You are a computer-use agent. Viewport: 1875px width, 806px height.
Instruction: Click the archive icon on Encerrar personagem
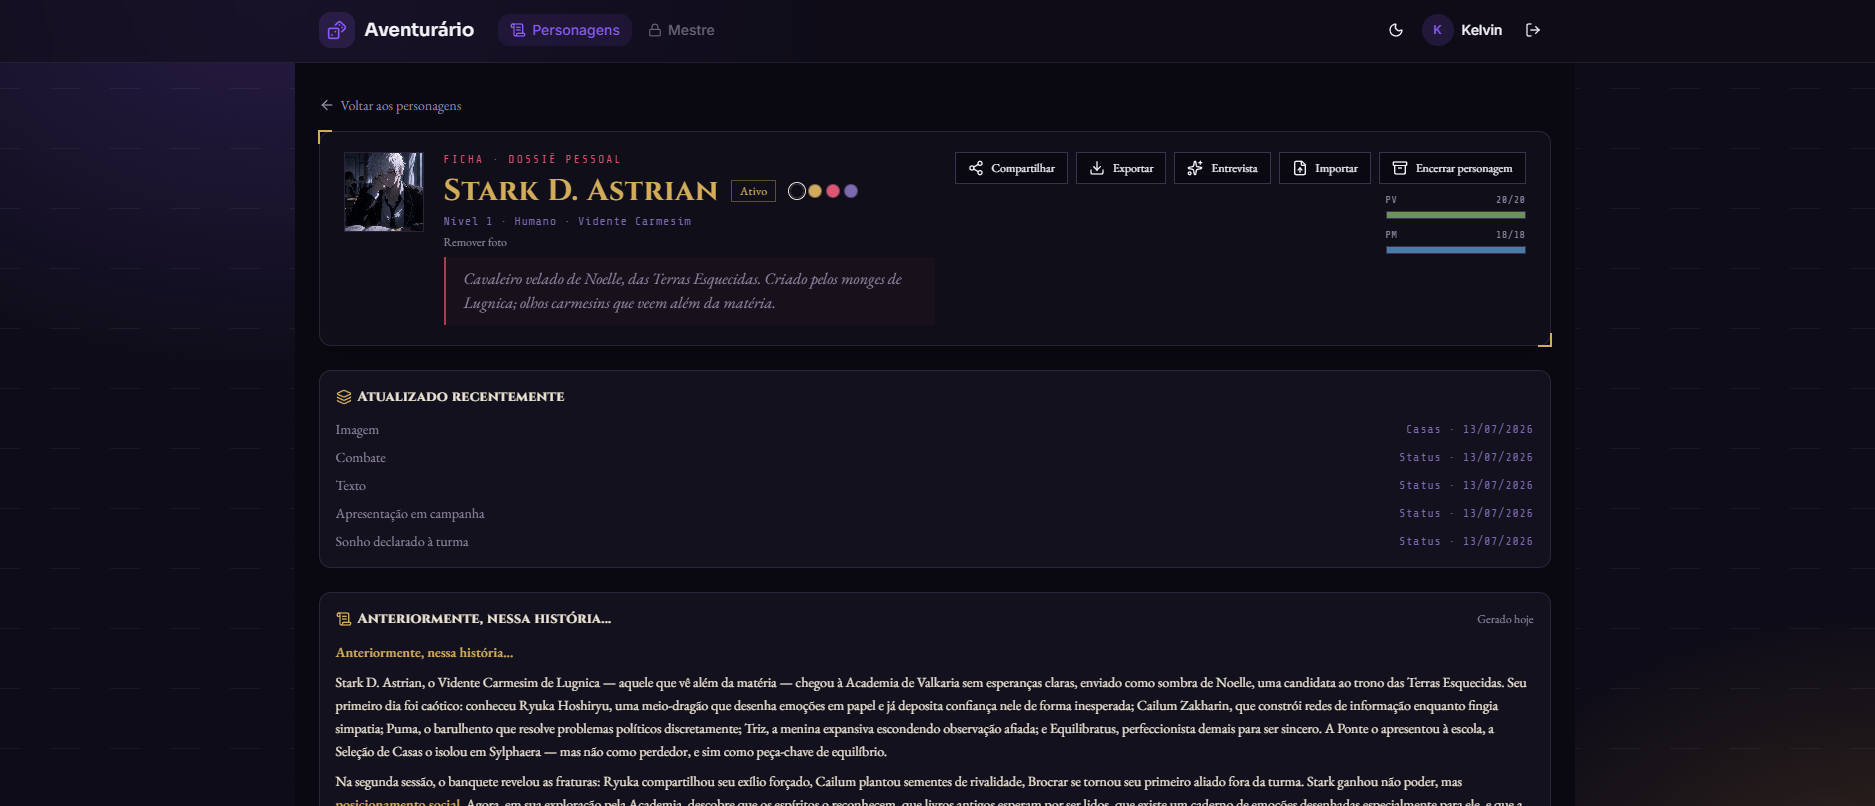1400,168
